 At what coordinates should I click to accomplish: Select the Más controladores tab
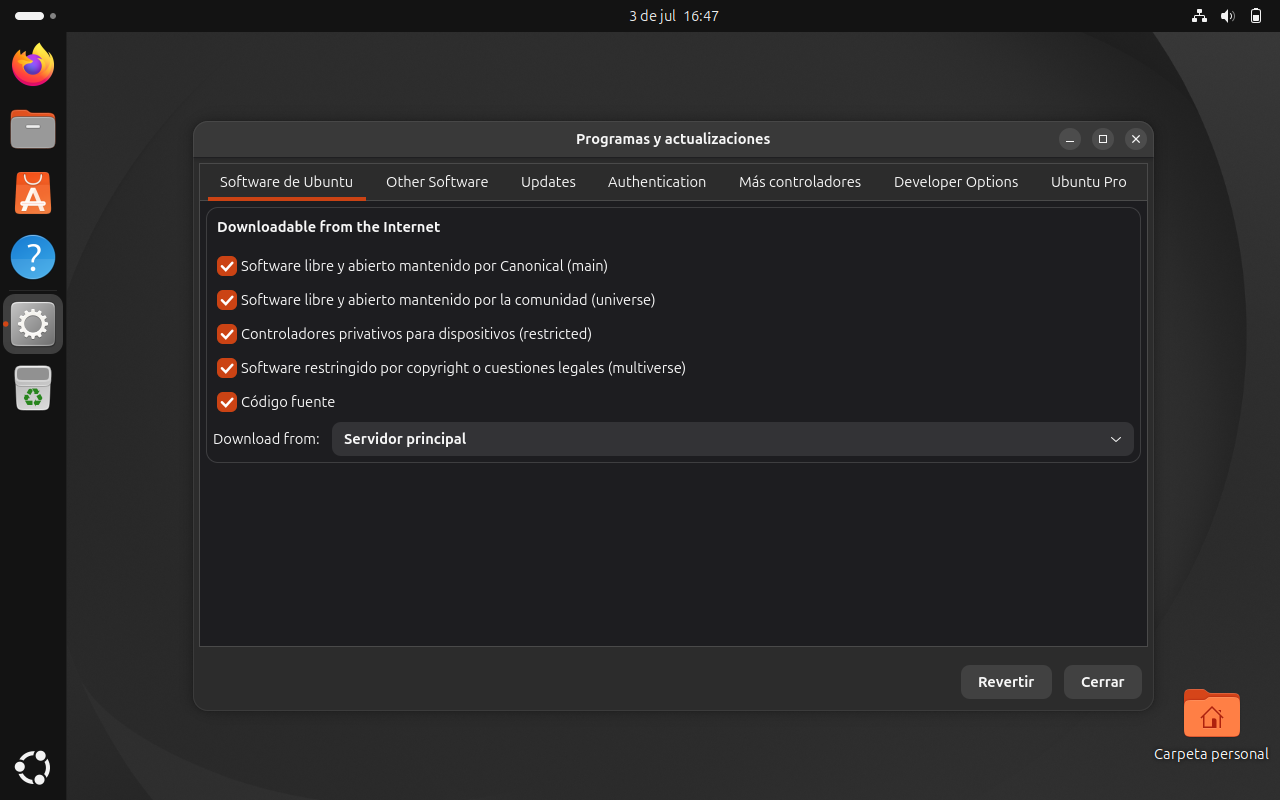(x=800, y=182)
